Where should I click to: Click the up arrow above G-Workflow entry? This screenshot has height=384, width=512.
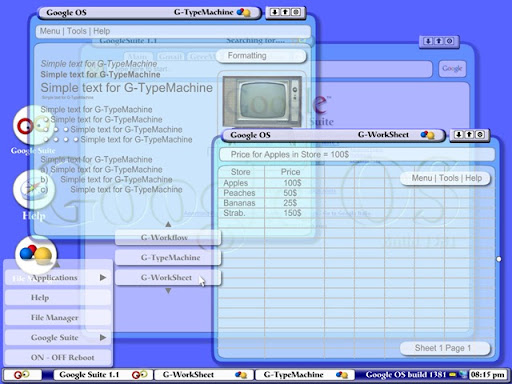pos(168,224)
